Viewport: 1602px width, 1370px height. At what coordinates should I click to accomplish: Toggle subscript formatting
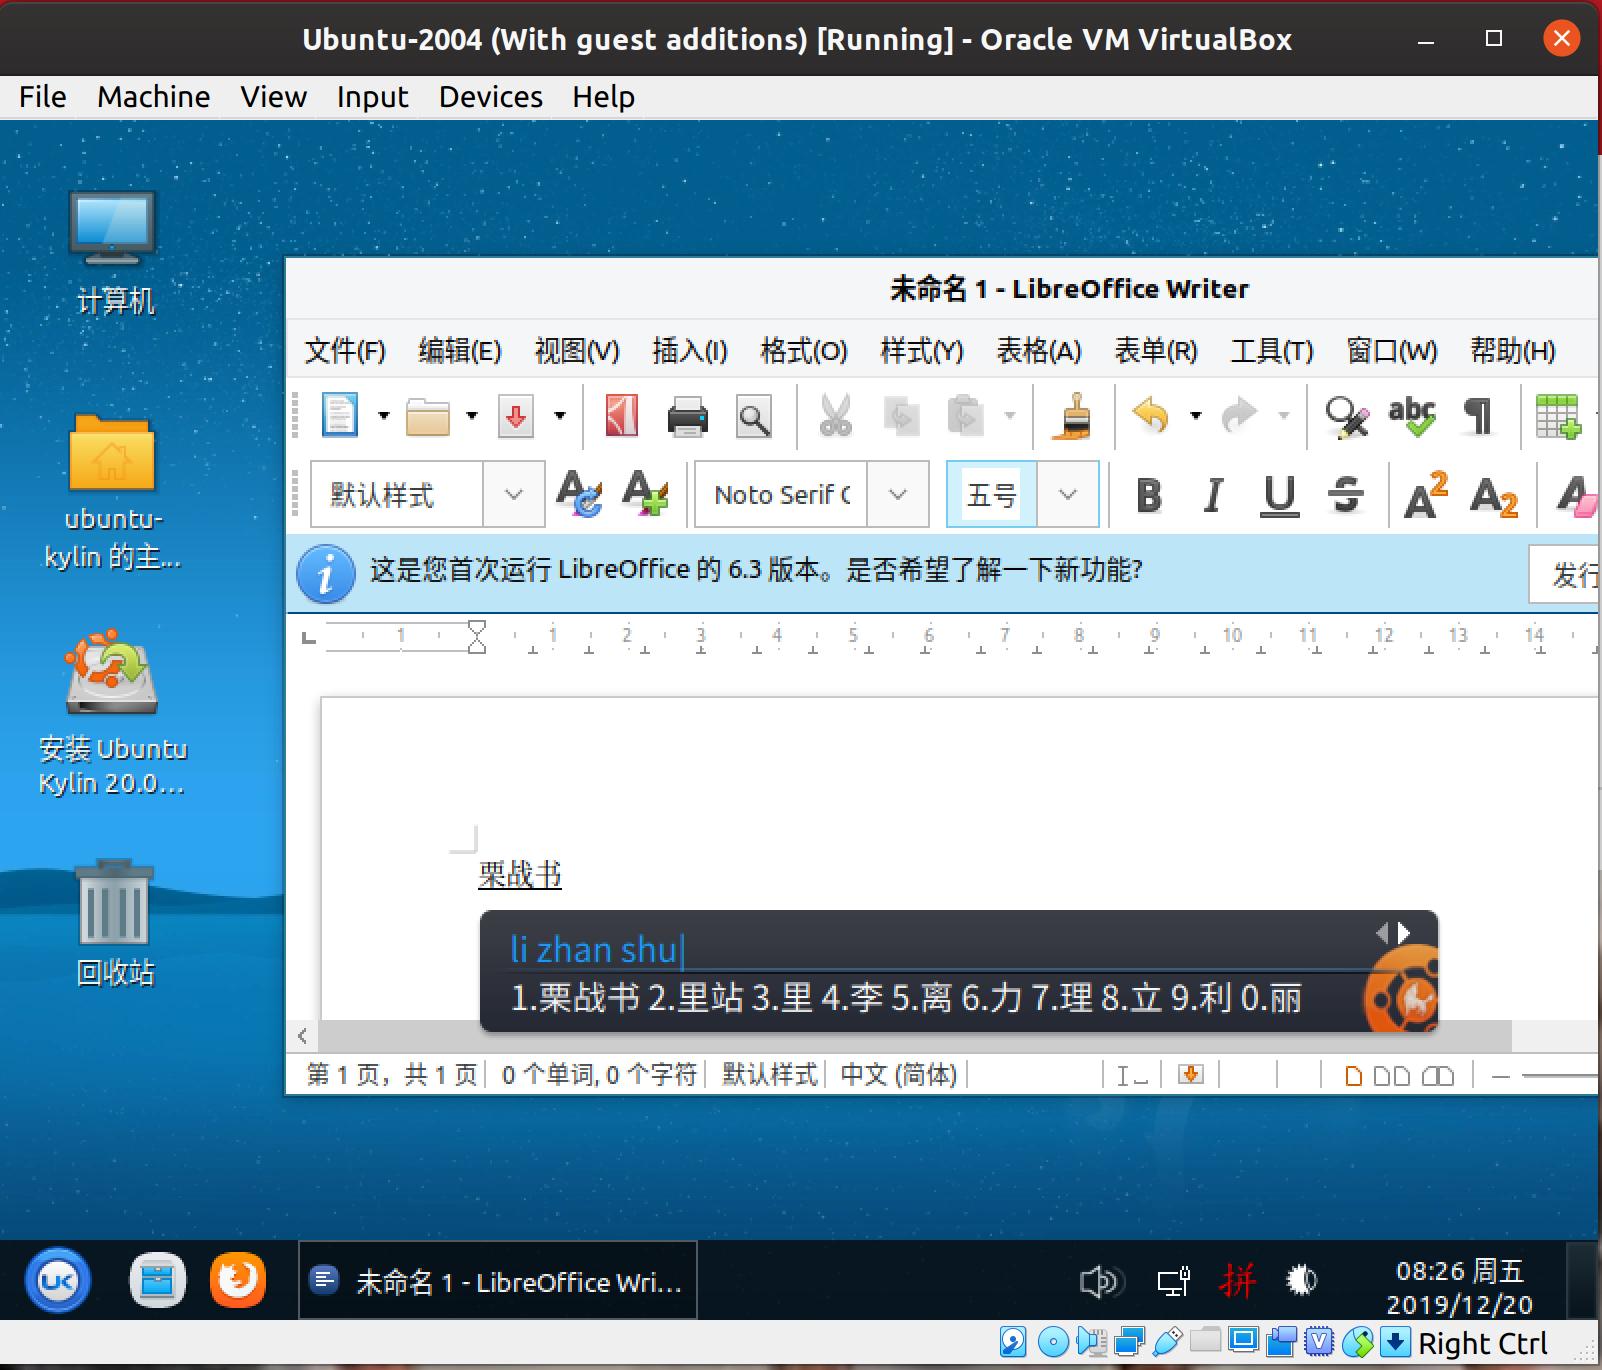click(x=1494, y=497)
